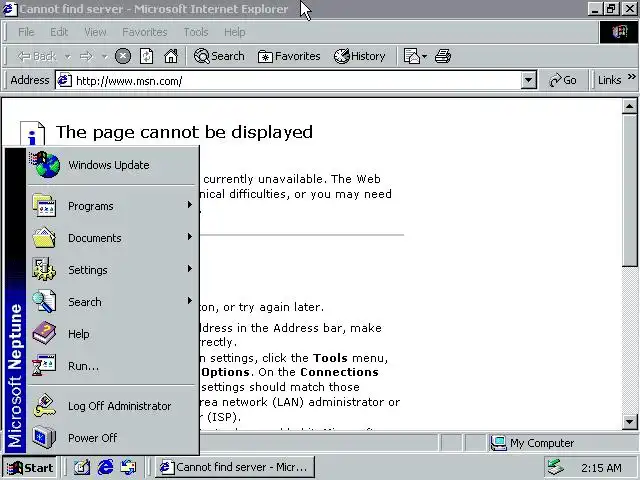
Task: Click the Cannot find server taskbar button
Action: coord(235,467)
